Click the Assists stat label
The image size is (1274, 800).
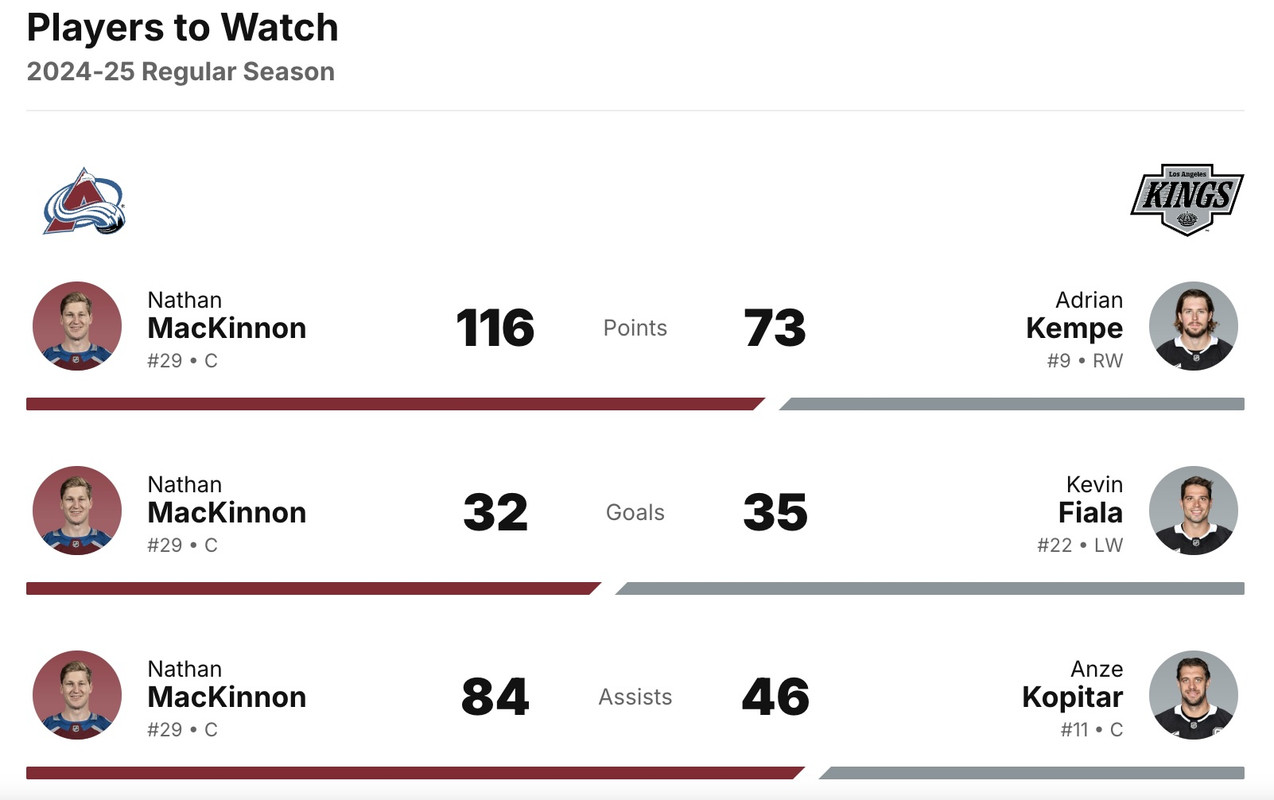[635, 697]
